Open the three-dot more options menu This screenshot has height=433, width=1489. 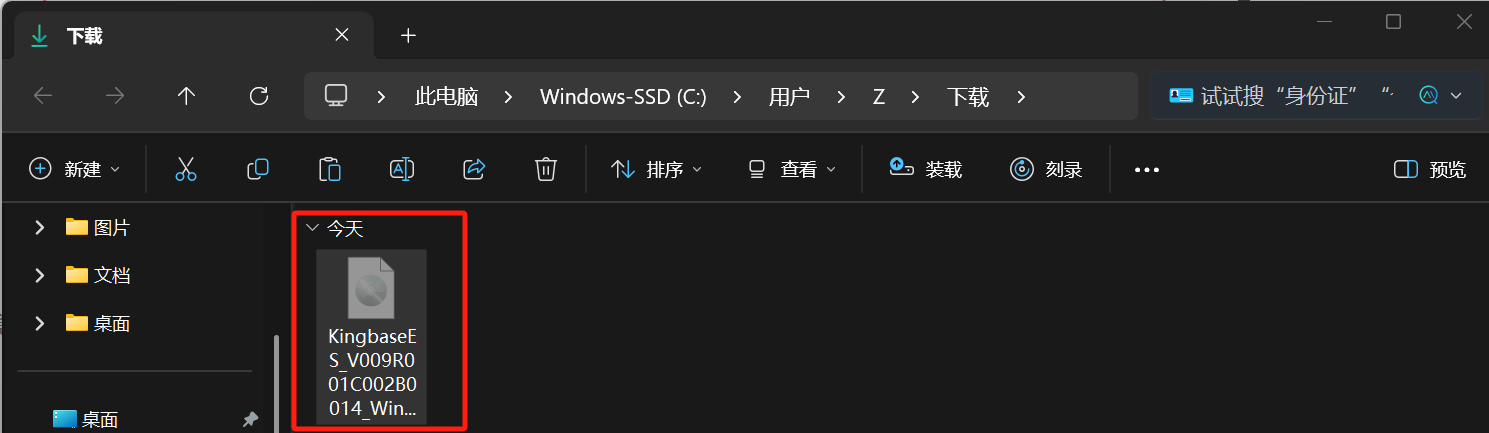click(x=1146, y=170)
